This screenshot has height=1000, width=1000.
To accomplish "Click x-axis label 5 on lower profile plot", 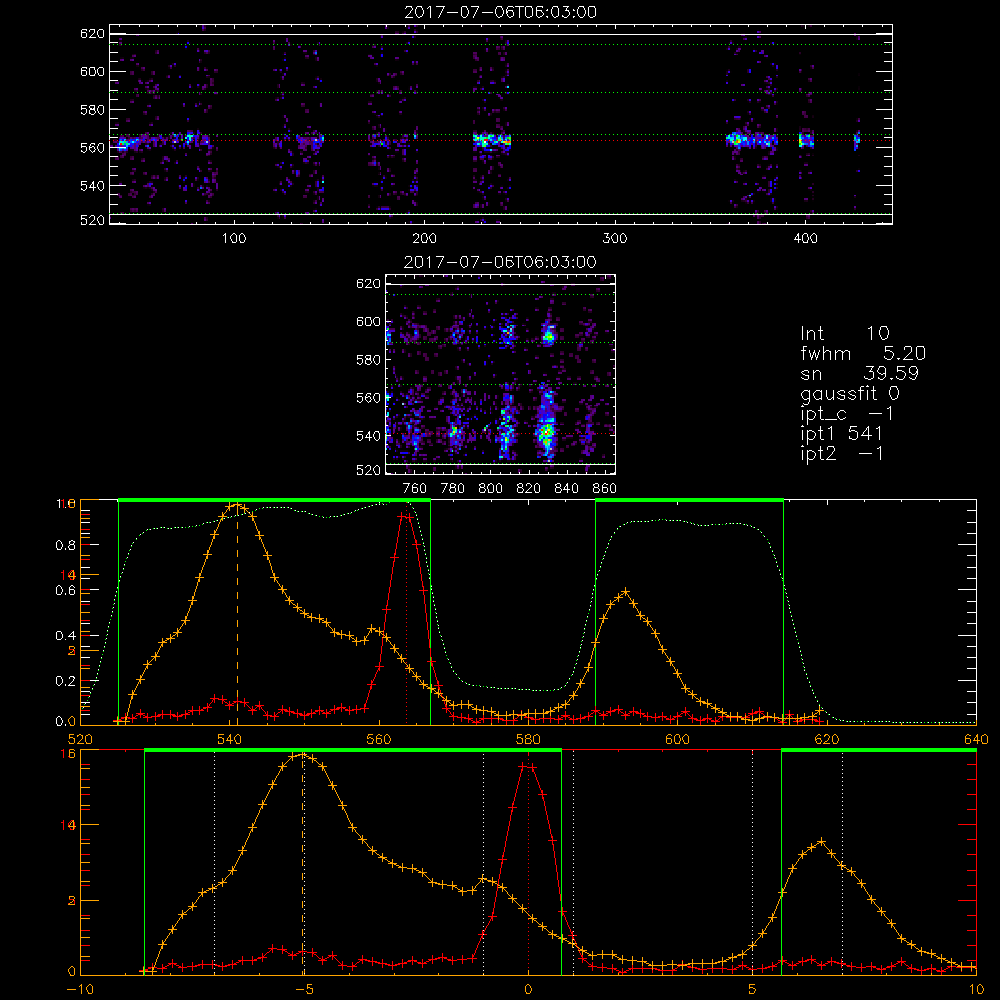I will (753, 989).
